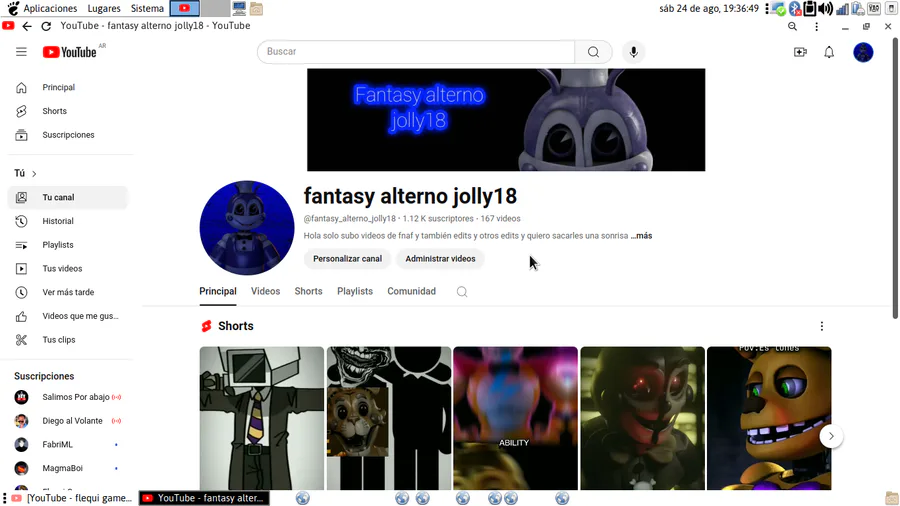Open Shorts section three-dot options
The height and width of the screenshot is (506, 900).
(821, 326)
